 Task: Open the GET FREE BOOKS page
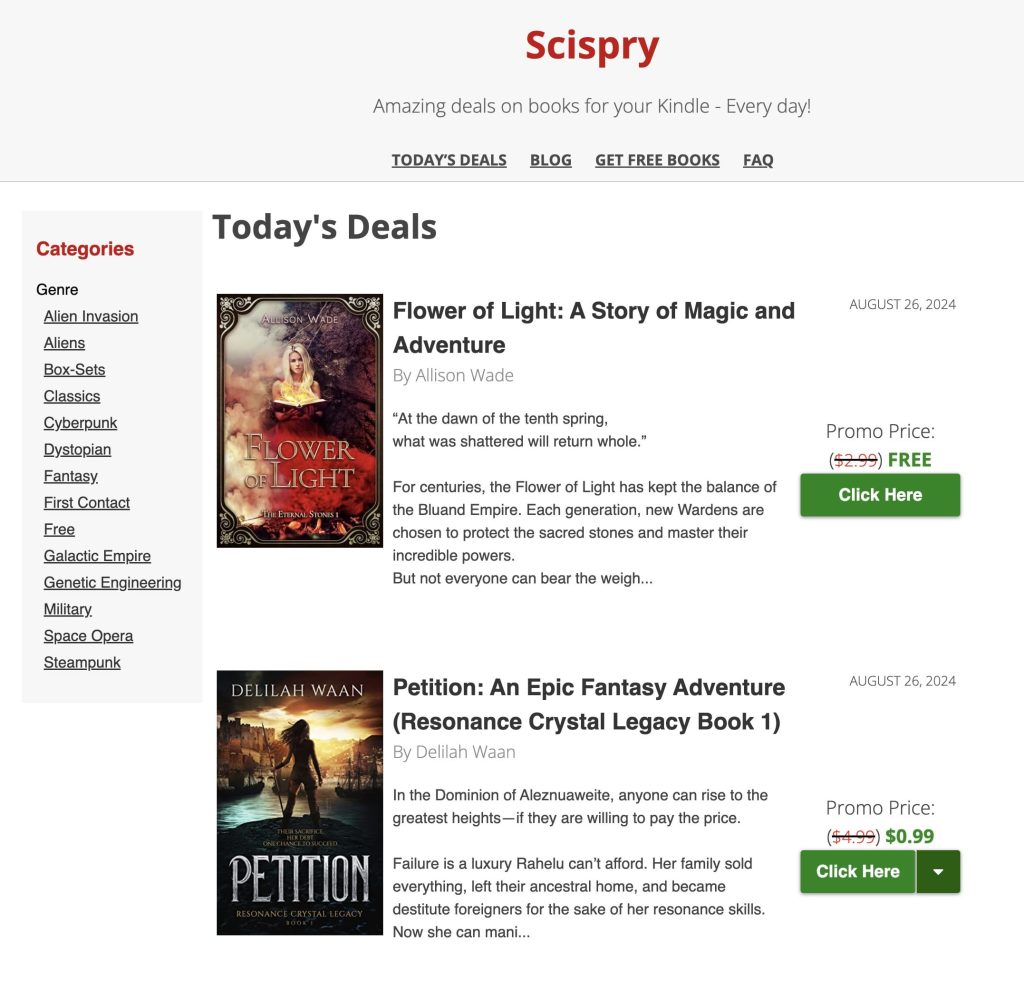click(x=657, y=160)
